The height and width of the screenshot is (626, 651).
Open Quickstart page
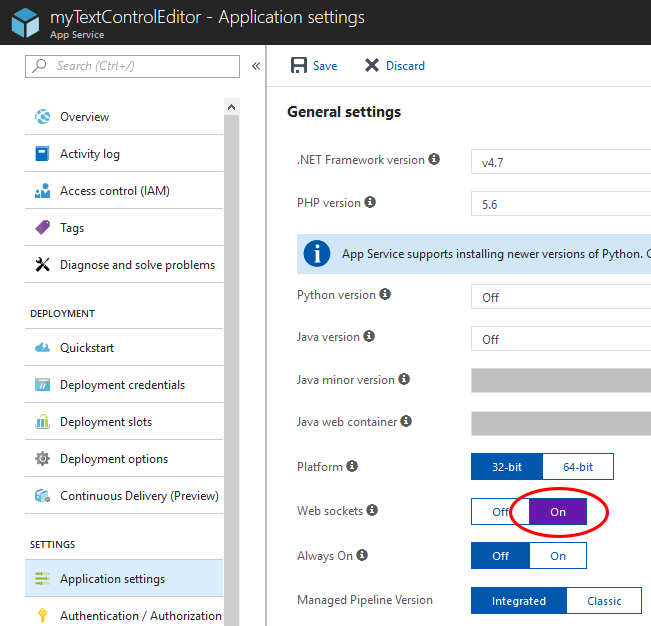[124, 347]
